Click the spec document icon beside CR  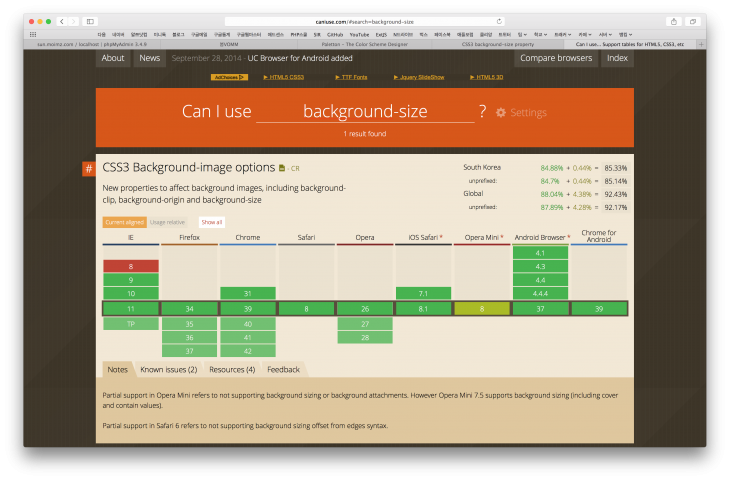tap(282, 168)
